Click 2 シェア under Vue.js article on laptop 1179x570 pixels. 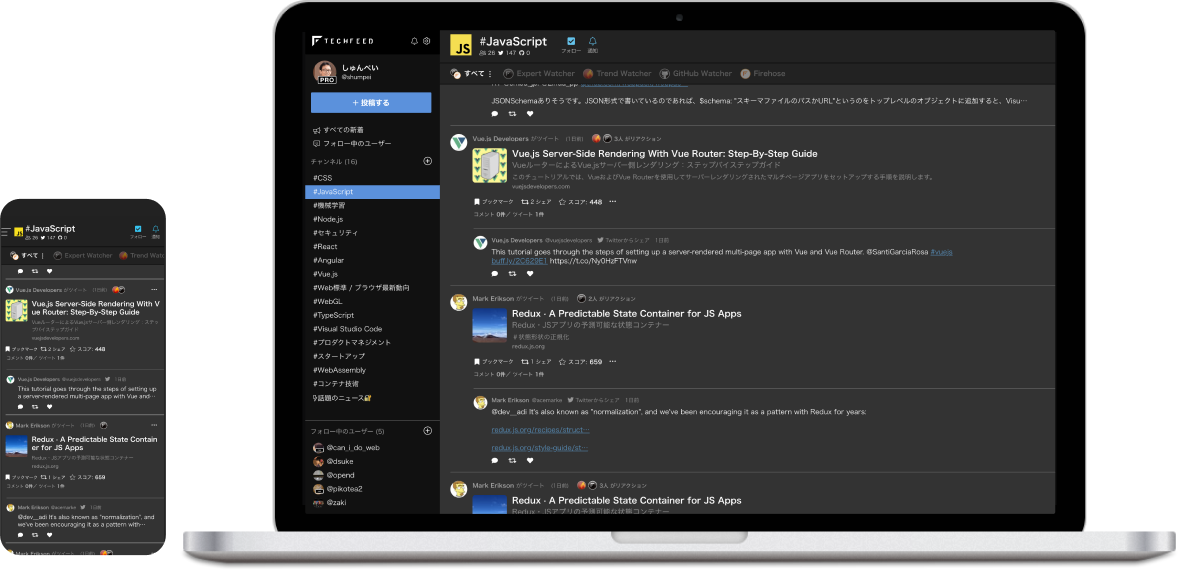click(x=536, y=202)
